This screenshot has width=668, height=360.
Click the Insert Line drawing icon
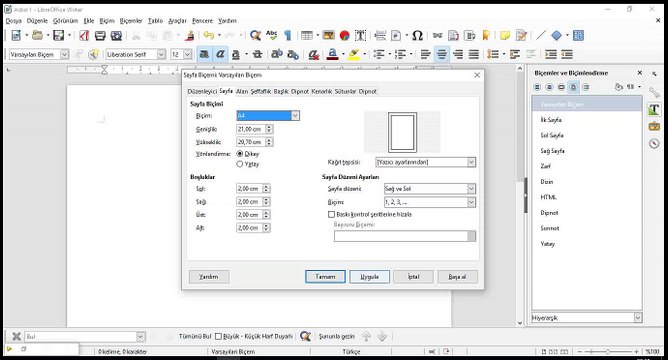541,36
